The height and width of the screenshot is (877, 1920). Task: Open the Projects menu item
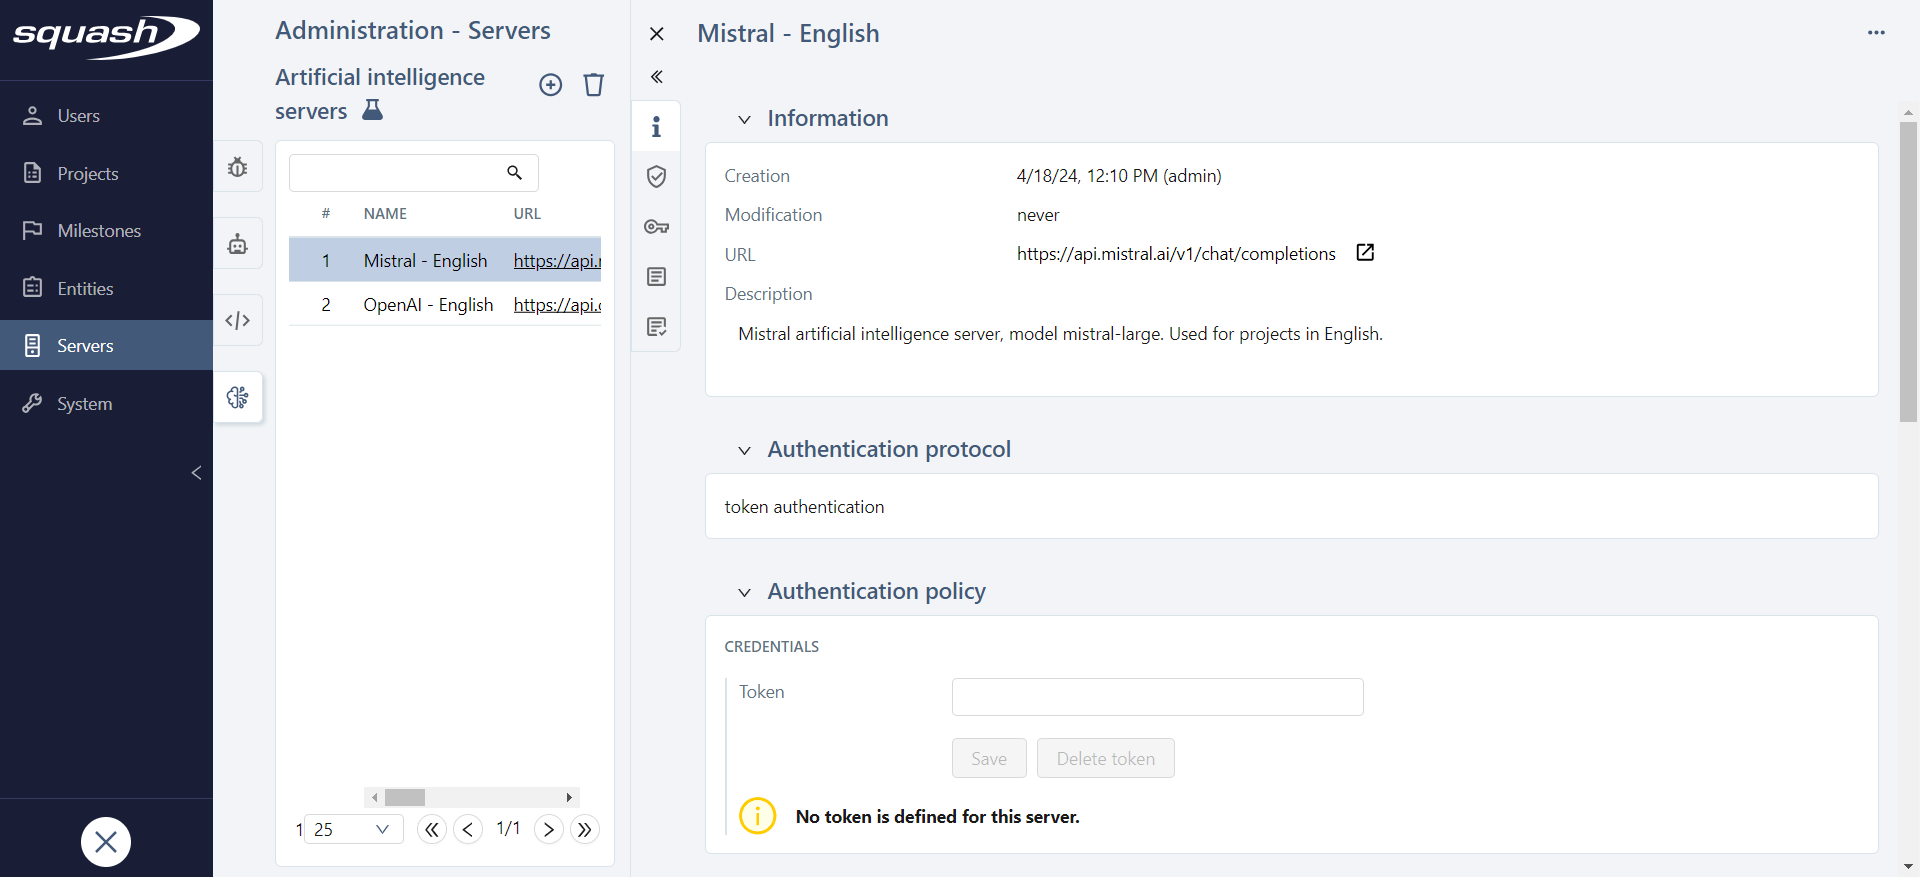[x=87, y=174]
